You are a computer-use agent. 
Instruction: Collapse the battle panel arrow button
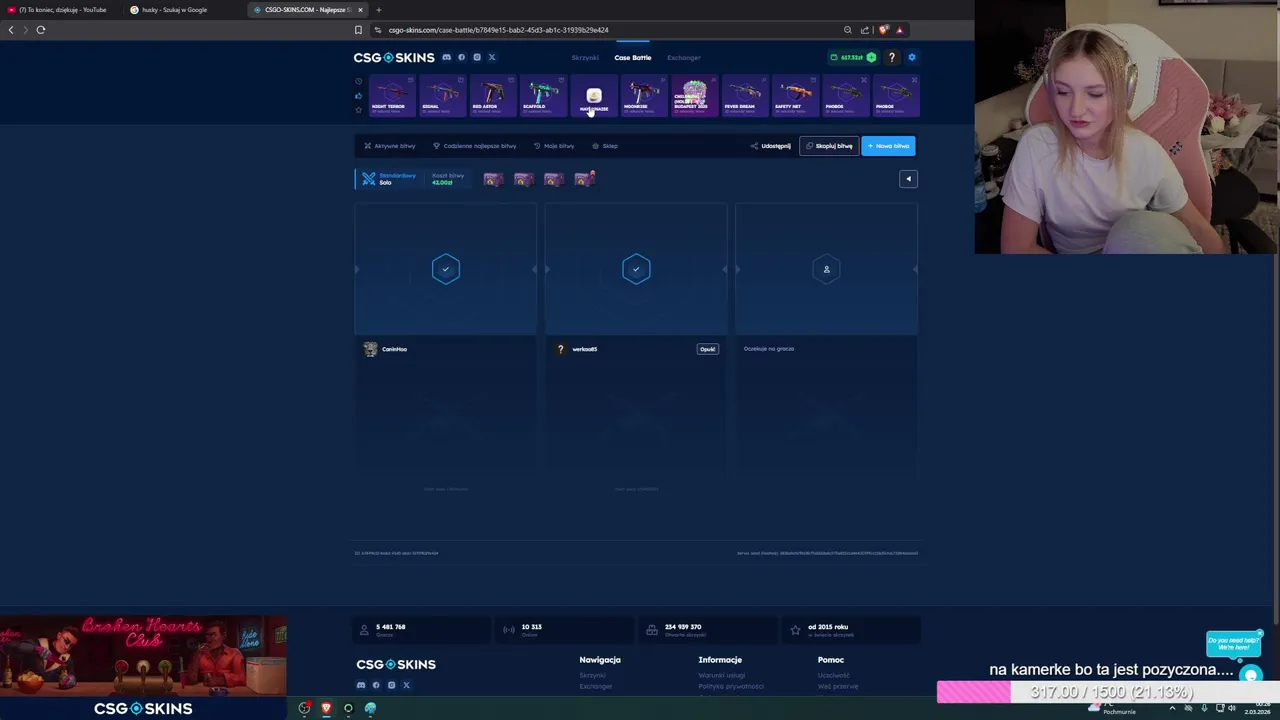point(908,179)
